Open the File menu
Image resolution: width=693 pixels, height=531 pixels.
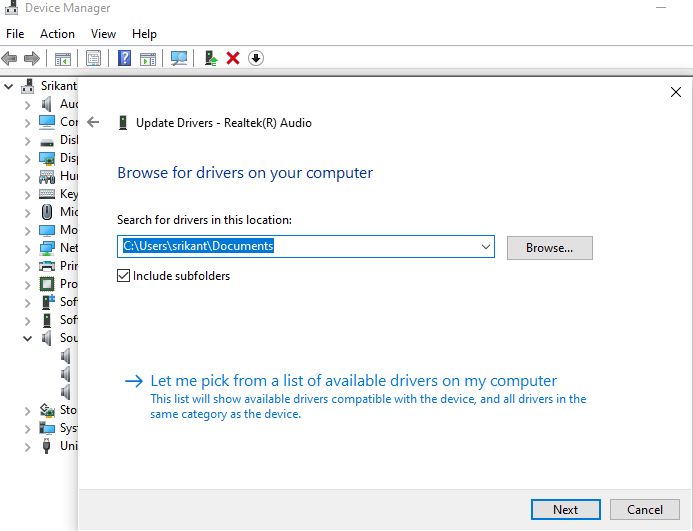pyautogui.click(x=15, y=34)
